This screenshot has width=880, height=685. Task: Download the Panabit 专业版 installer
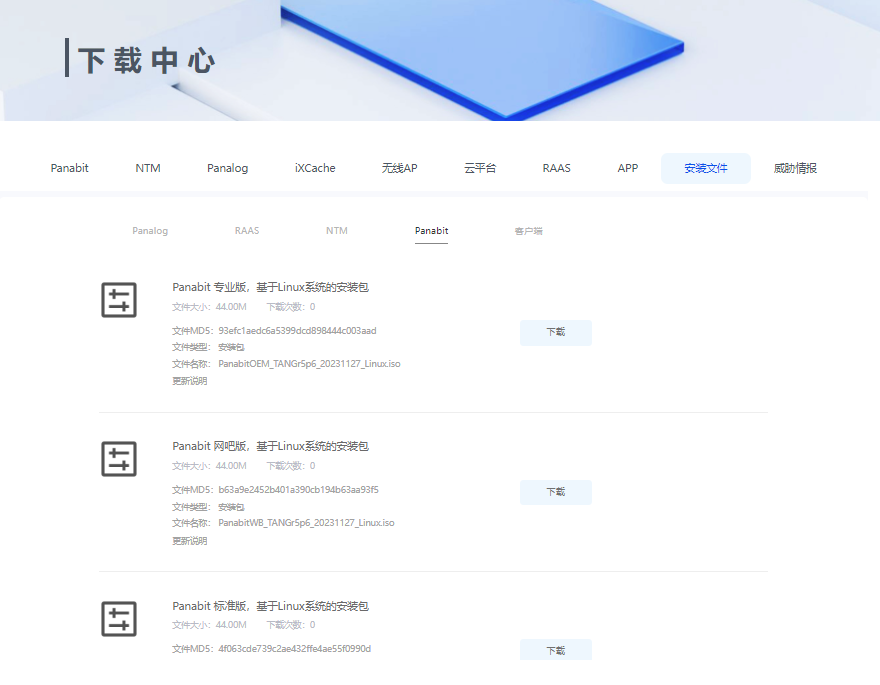(555, 333)
